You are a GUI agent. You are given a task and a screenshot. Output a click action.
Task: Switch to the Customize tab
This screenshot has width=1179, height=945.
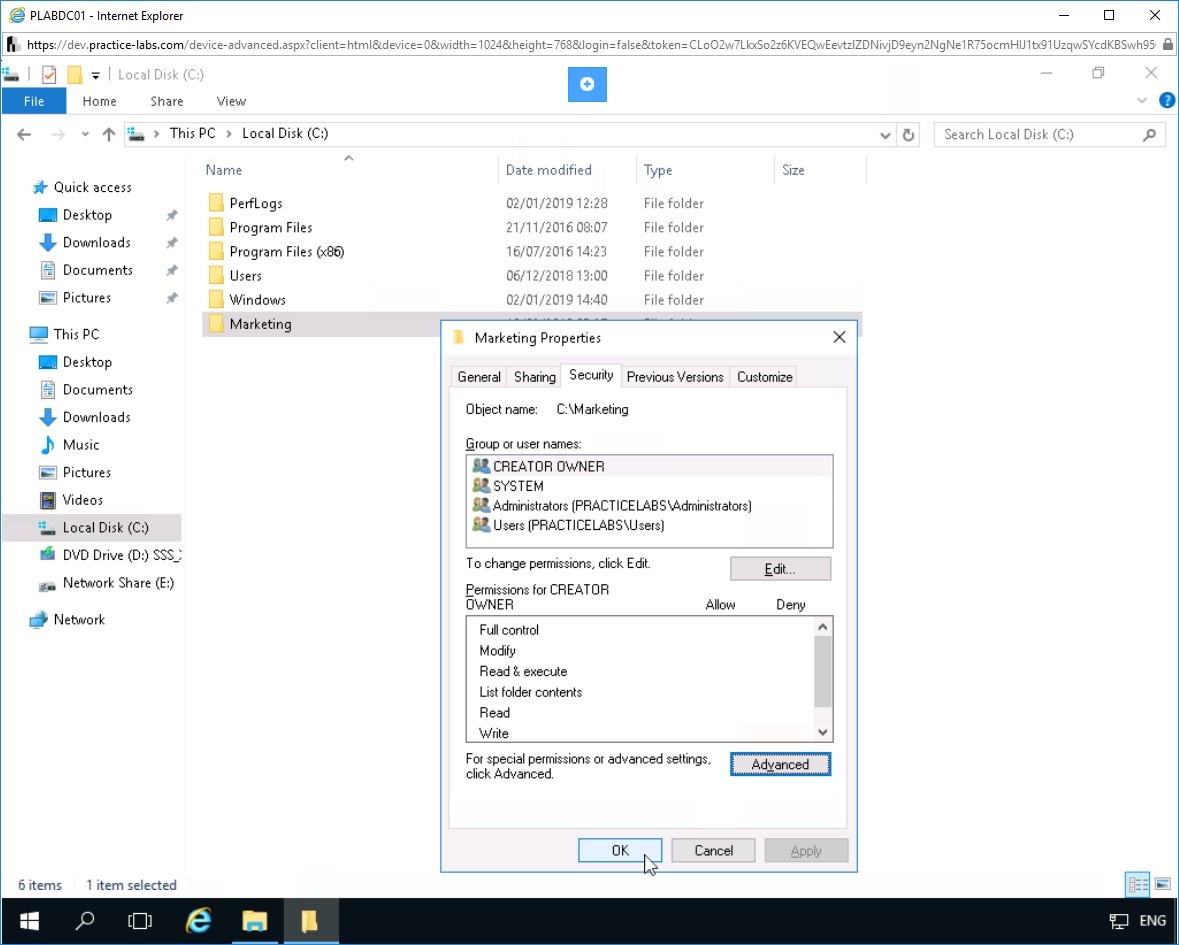point(765,377)
